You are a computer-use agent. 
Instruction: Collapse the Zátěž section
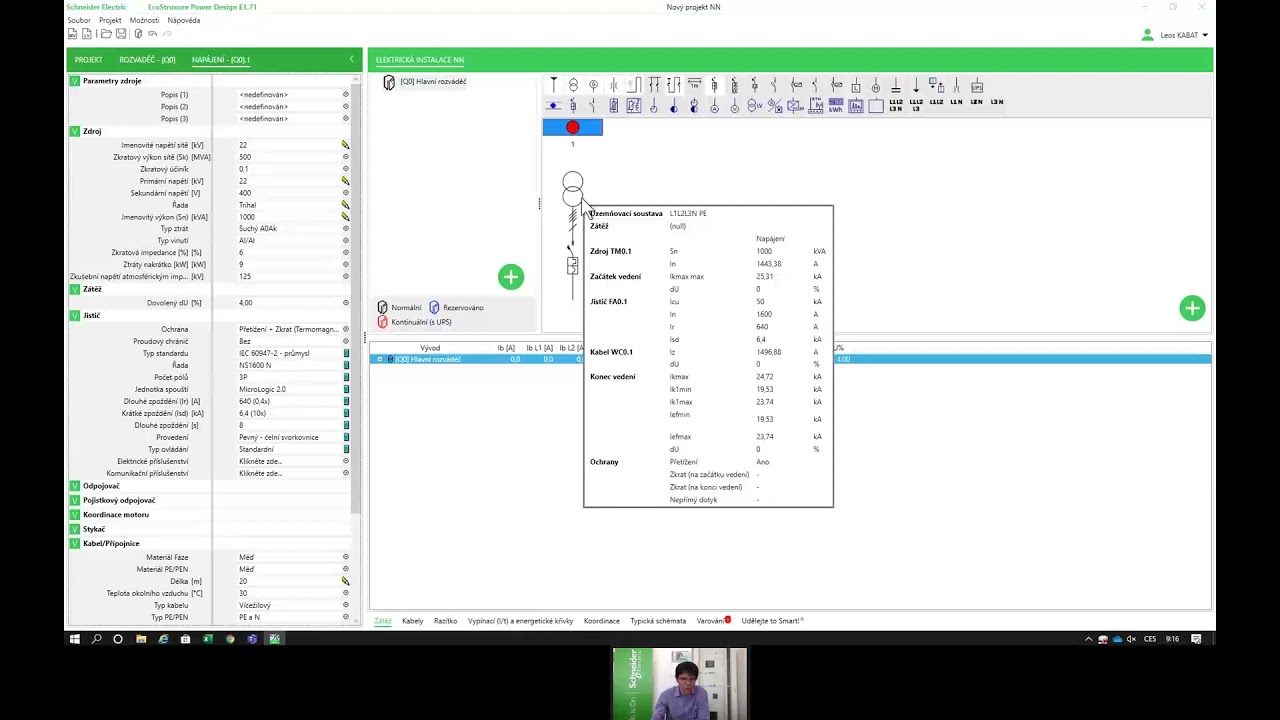[x=74, y=289]
